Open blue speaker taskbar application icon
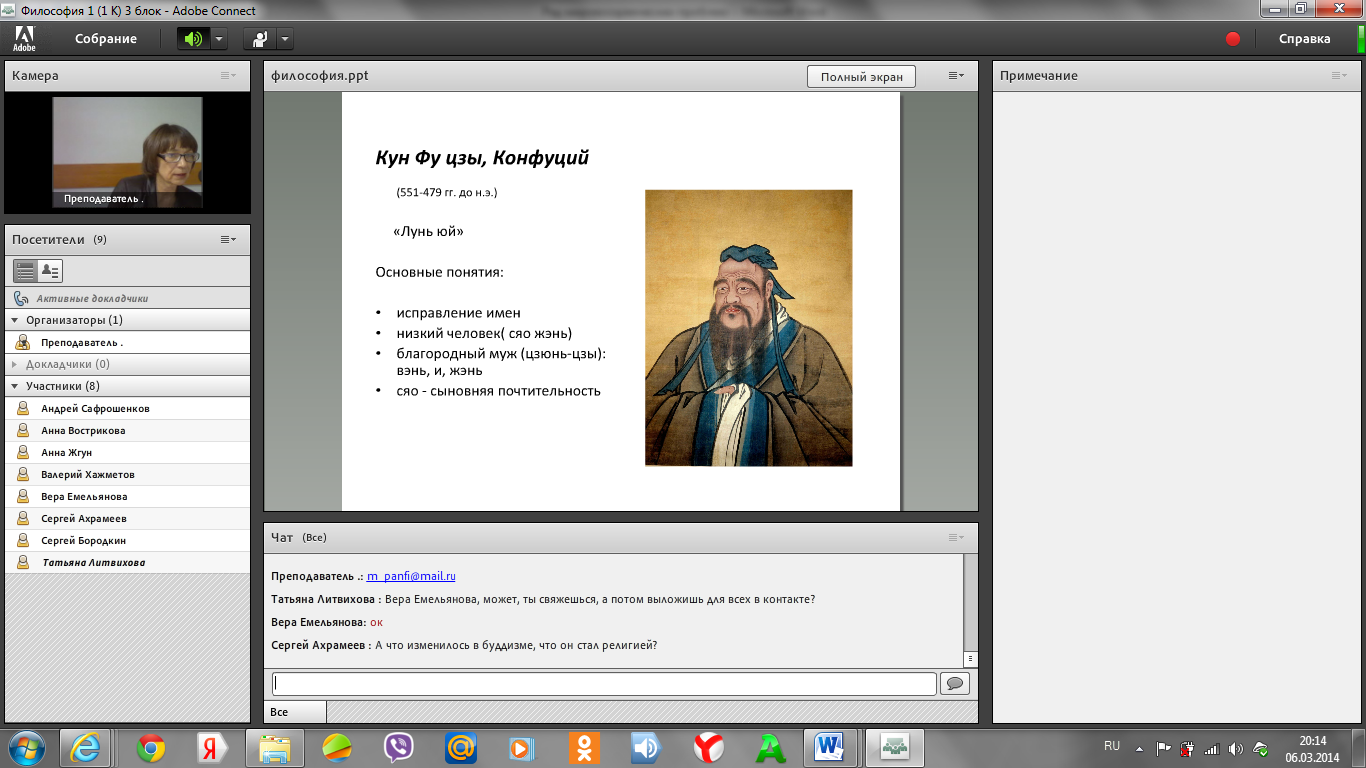This screenshot has width=1366, height=768. (647, 747)
